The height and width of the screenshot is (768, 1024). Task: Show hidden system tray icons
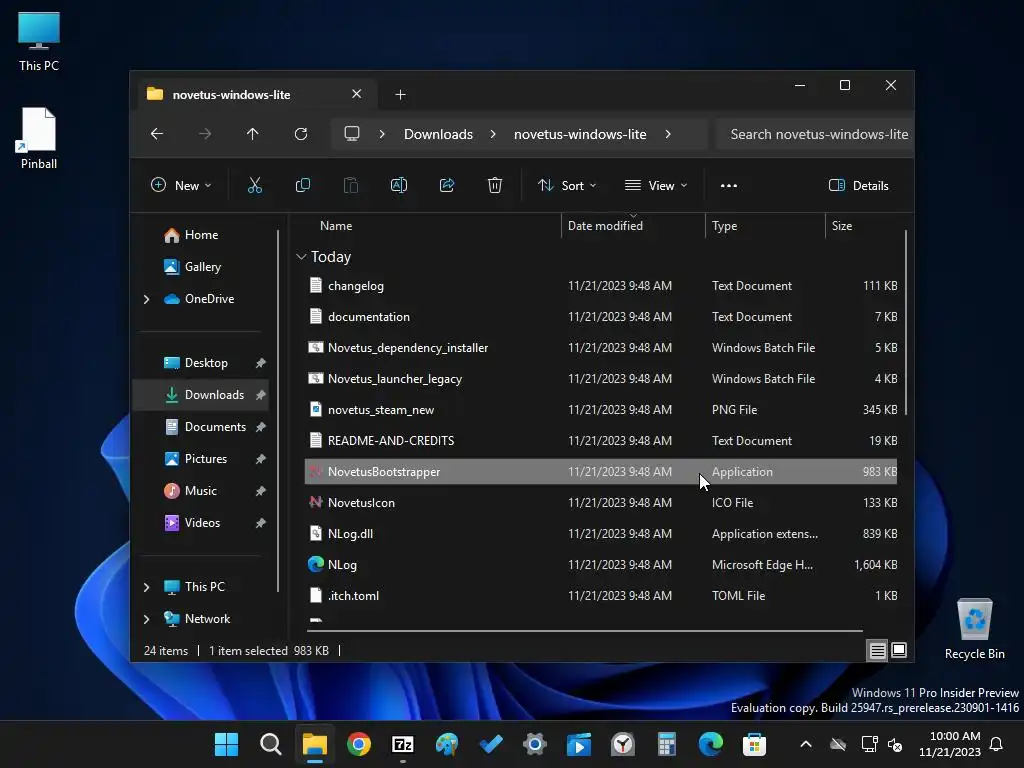tap(806, 744)
